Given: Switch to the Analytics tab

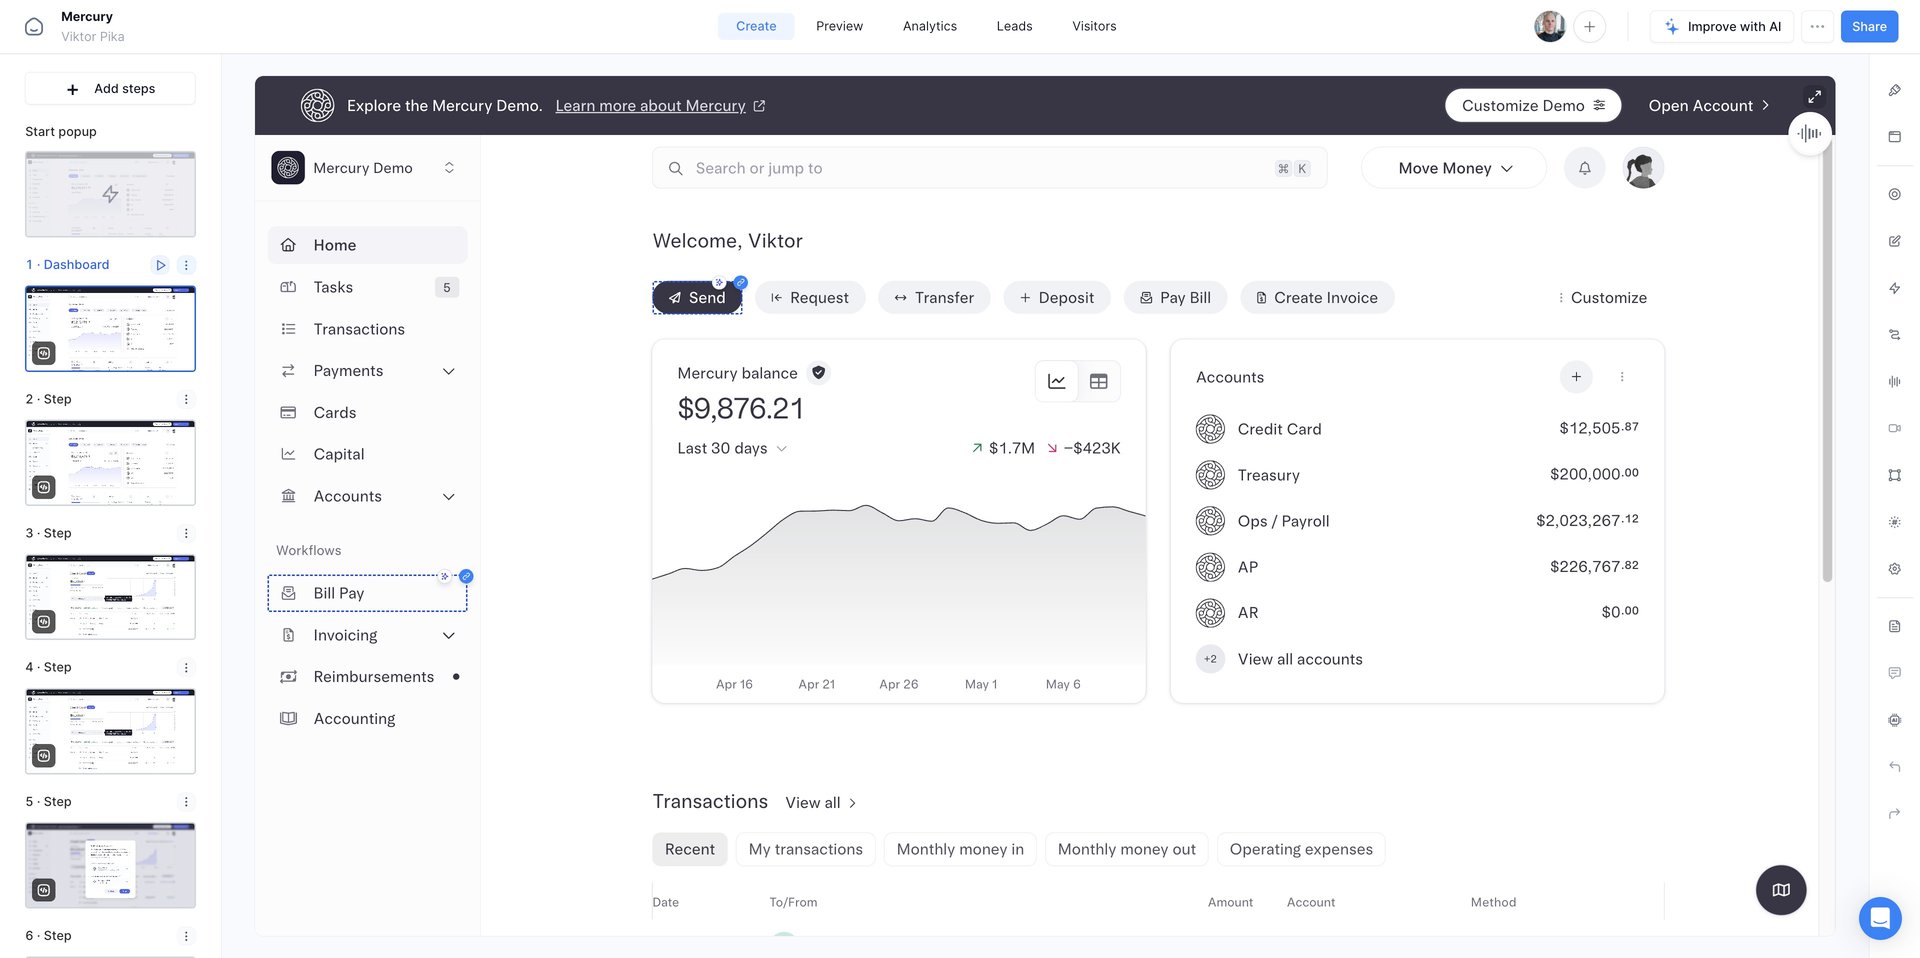Looking at the screenshot, I should [x=929, y=26].
